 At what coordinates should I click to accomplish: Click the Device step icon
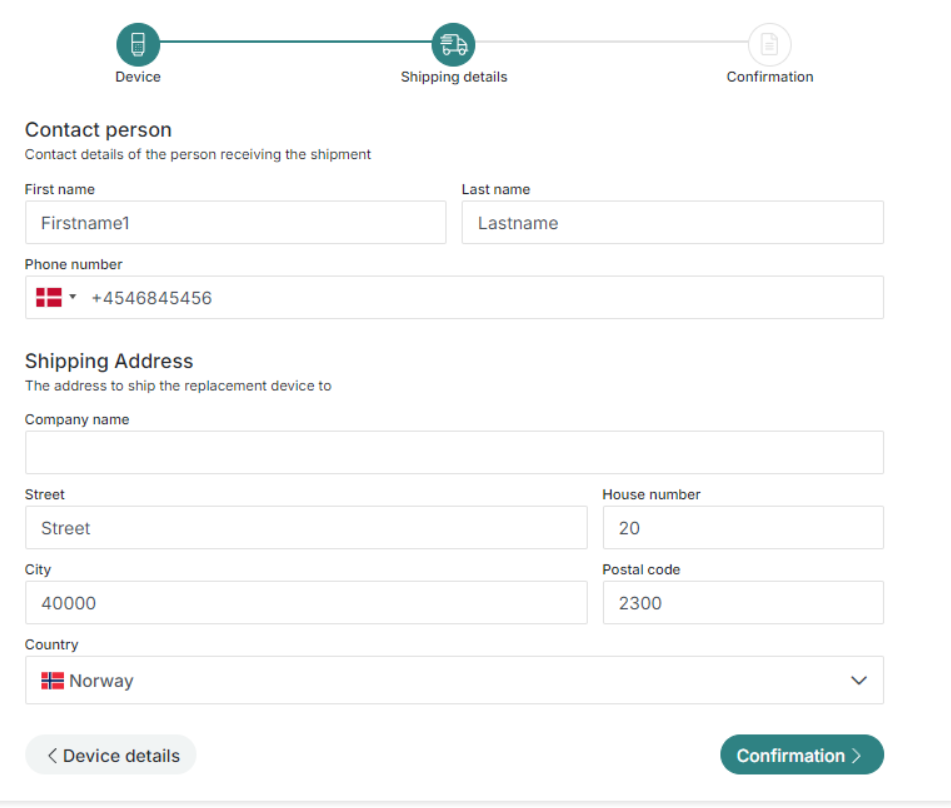138,44
